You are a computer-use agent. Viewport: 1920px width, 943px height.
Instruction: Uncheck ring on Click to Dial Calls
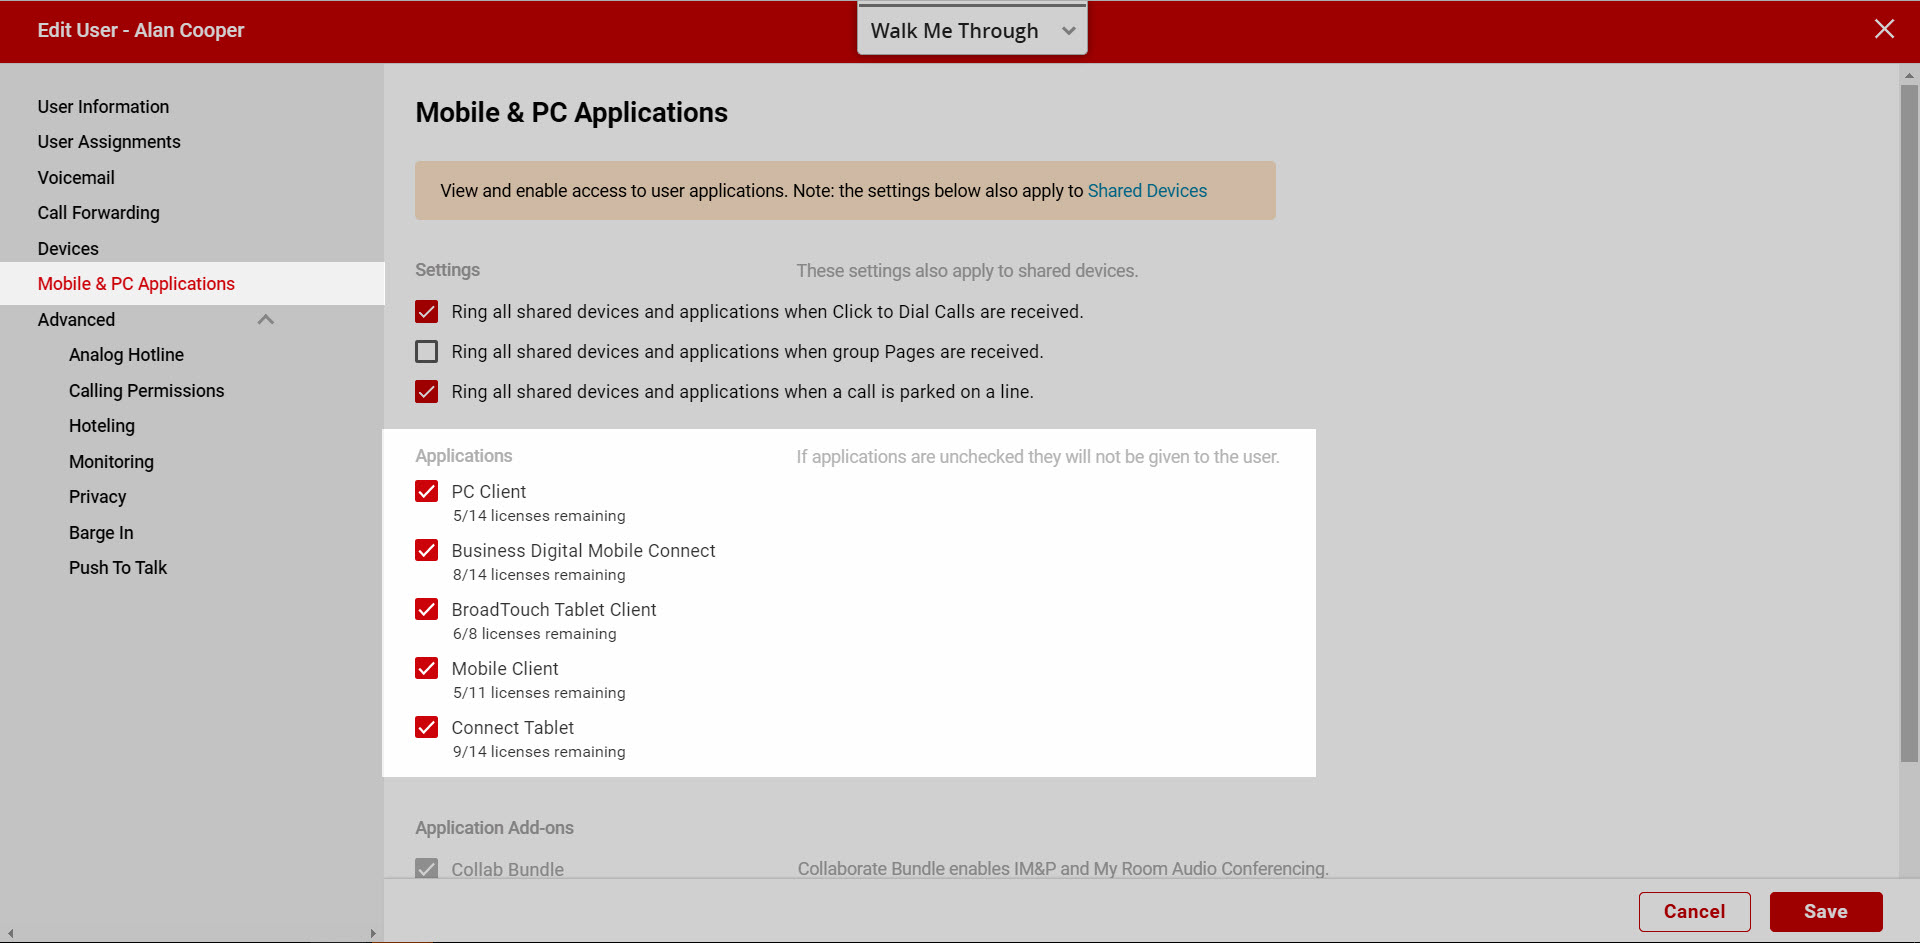click(x=426, y=312)
